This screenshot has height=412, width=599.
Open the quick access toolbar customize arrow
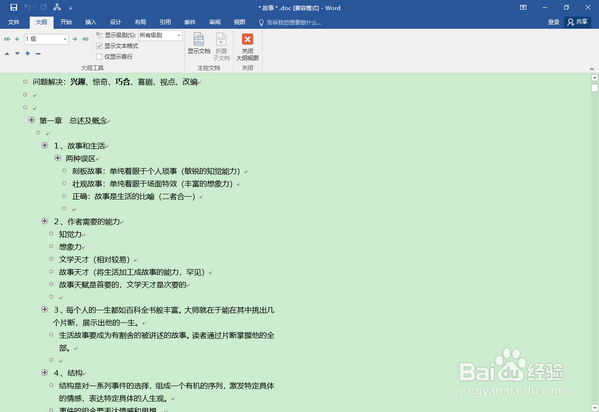pos(71,8)
